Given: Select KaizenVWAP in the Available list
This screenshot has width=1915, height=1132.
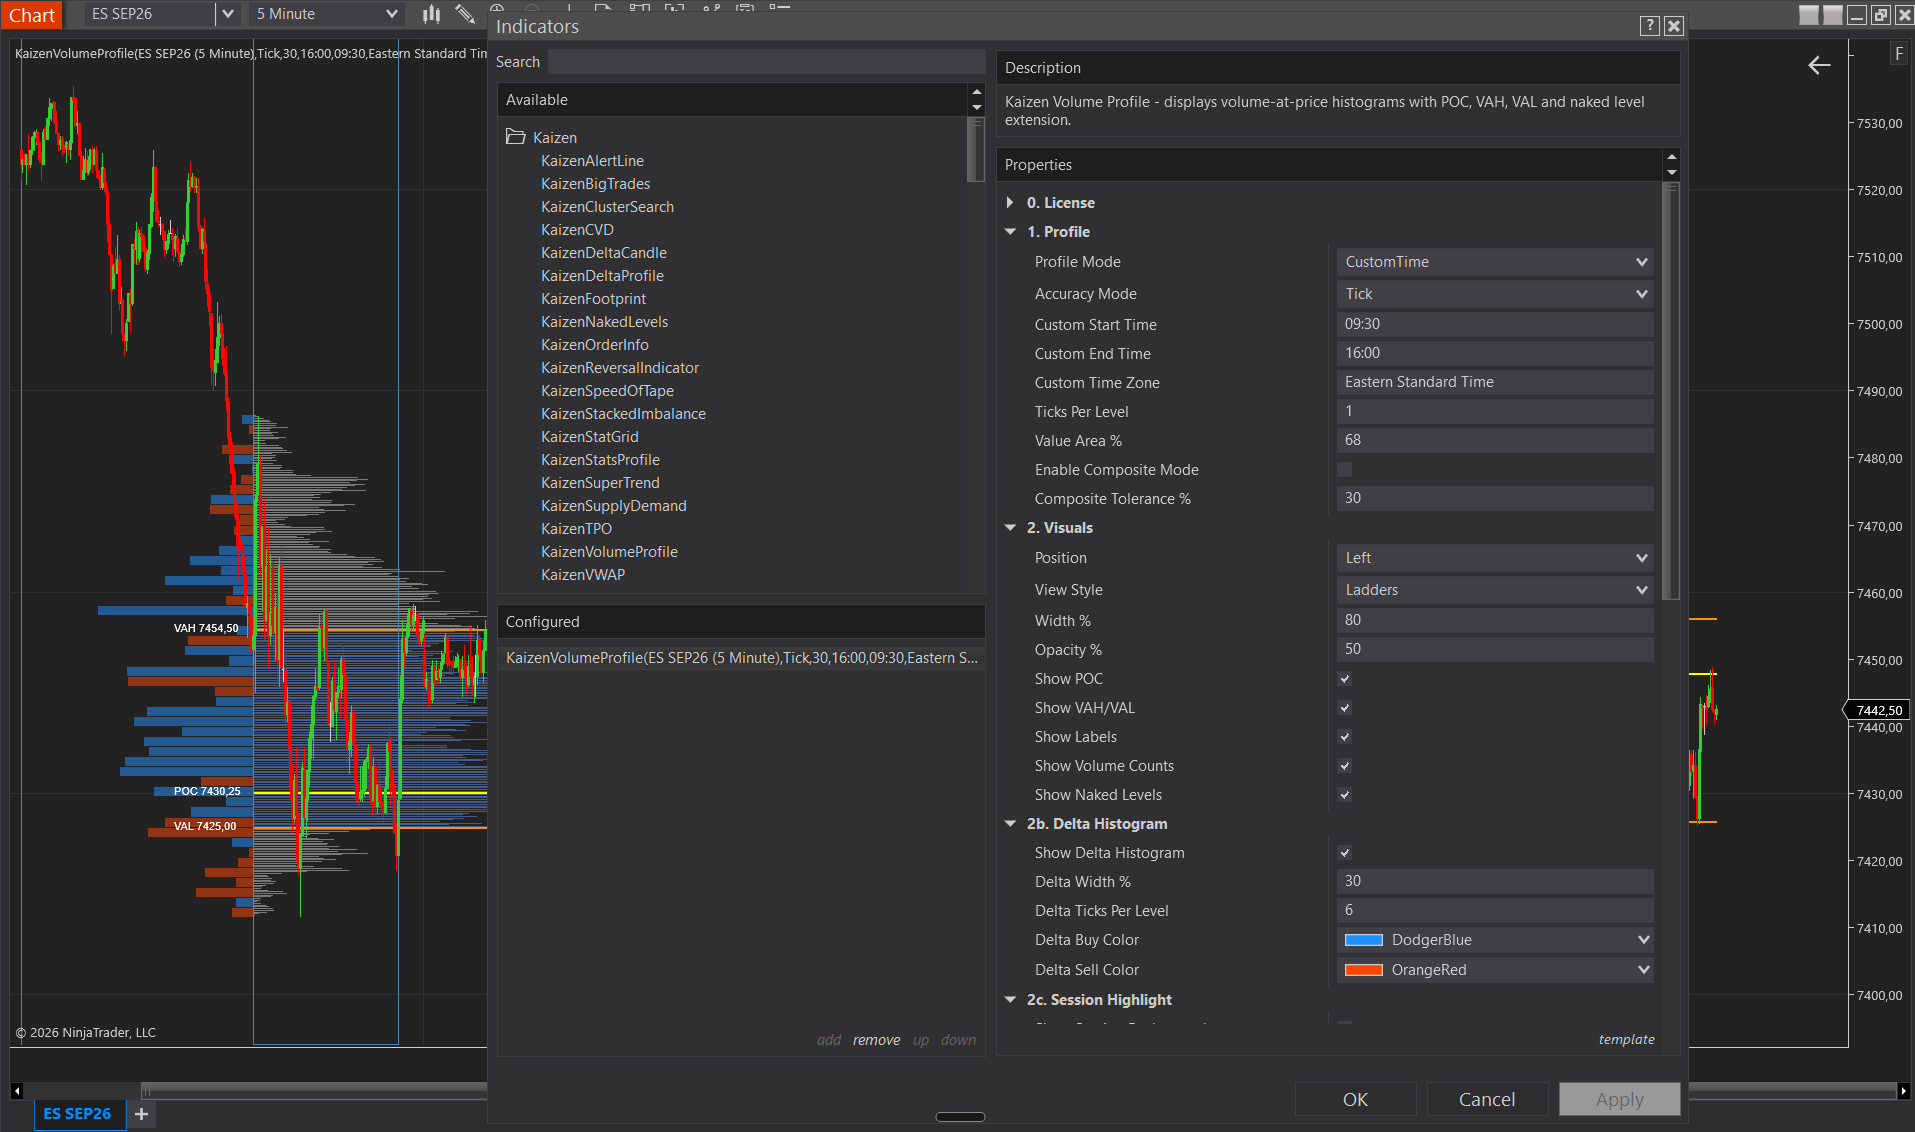Looking at the screenshot, I should pos(583,575).
